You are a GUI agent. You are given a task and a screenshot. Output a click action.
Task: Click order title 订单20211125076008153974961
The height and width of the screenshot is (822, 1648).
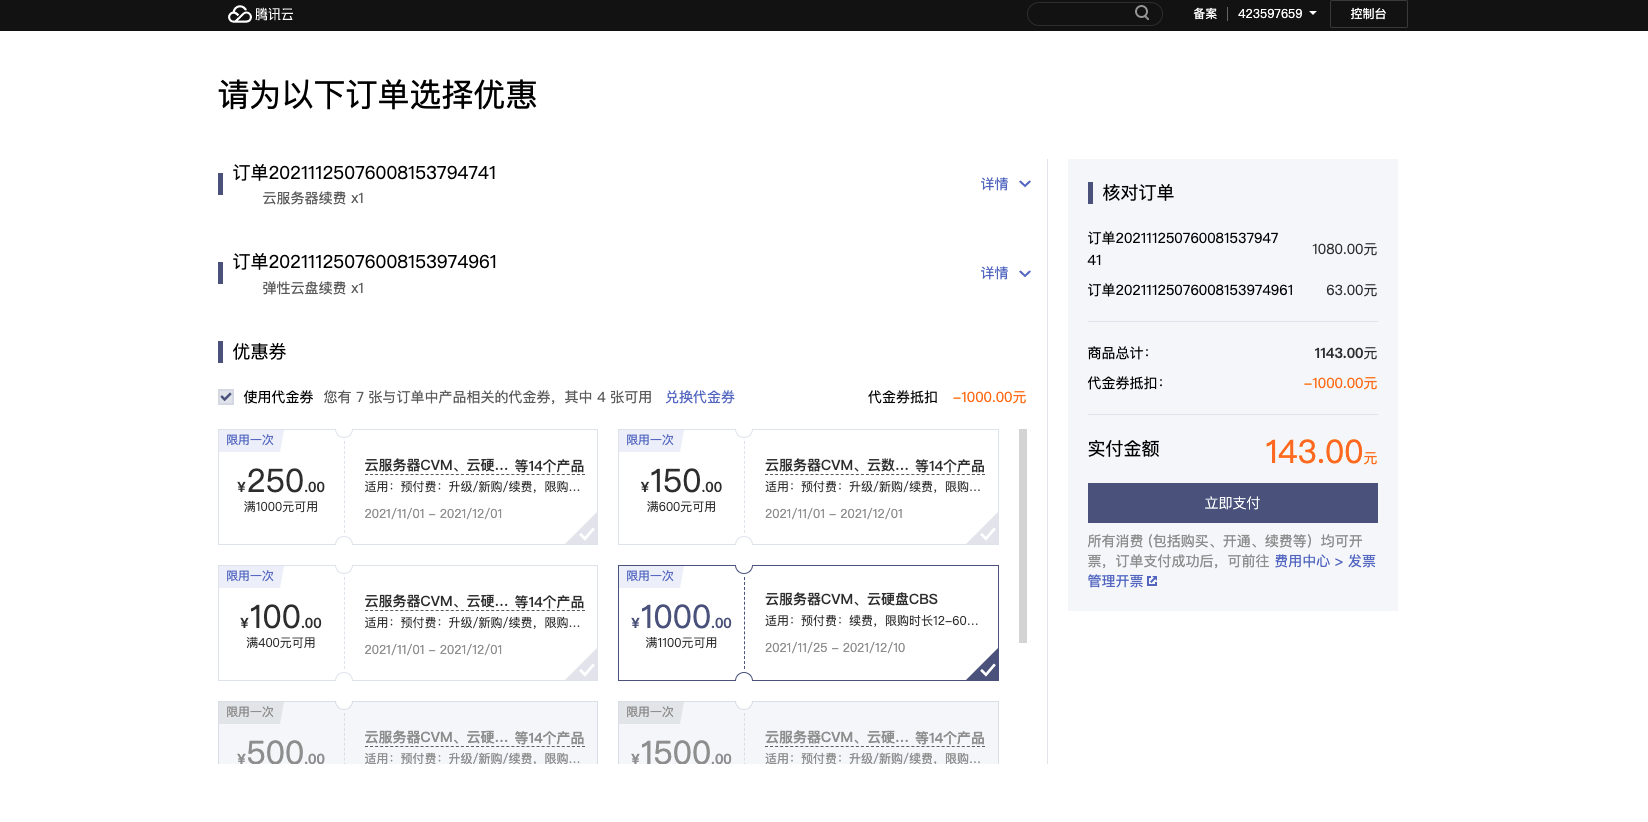tap(364, 262)
